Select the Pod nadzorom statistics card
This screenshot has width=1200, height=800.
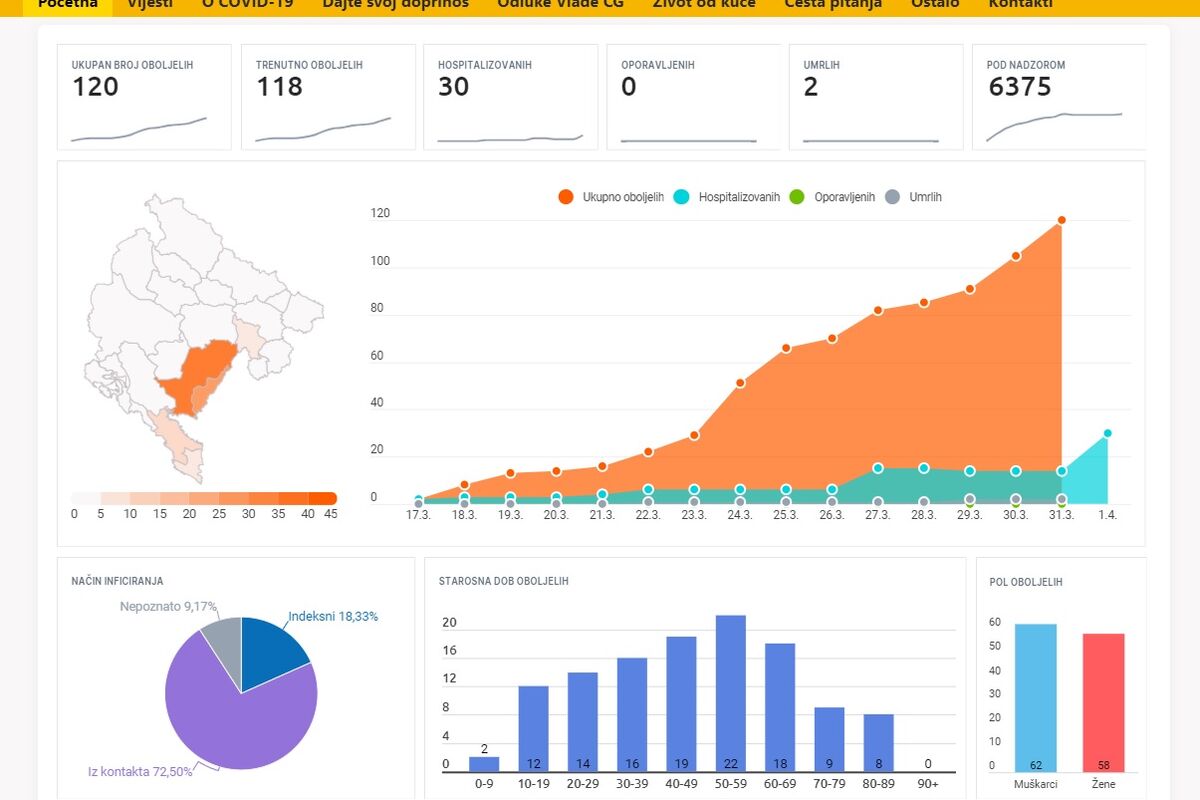(1058, 97)
